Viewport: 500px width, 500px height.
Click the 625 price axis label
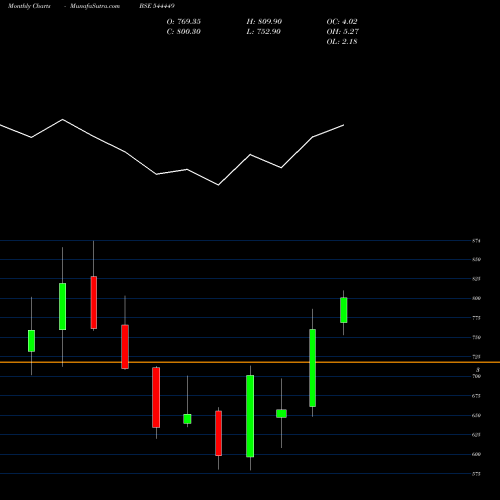coord(476,435)
